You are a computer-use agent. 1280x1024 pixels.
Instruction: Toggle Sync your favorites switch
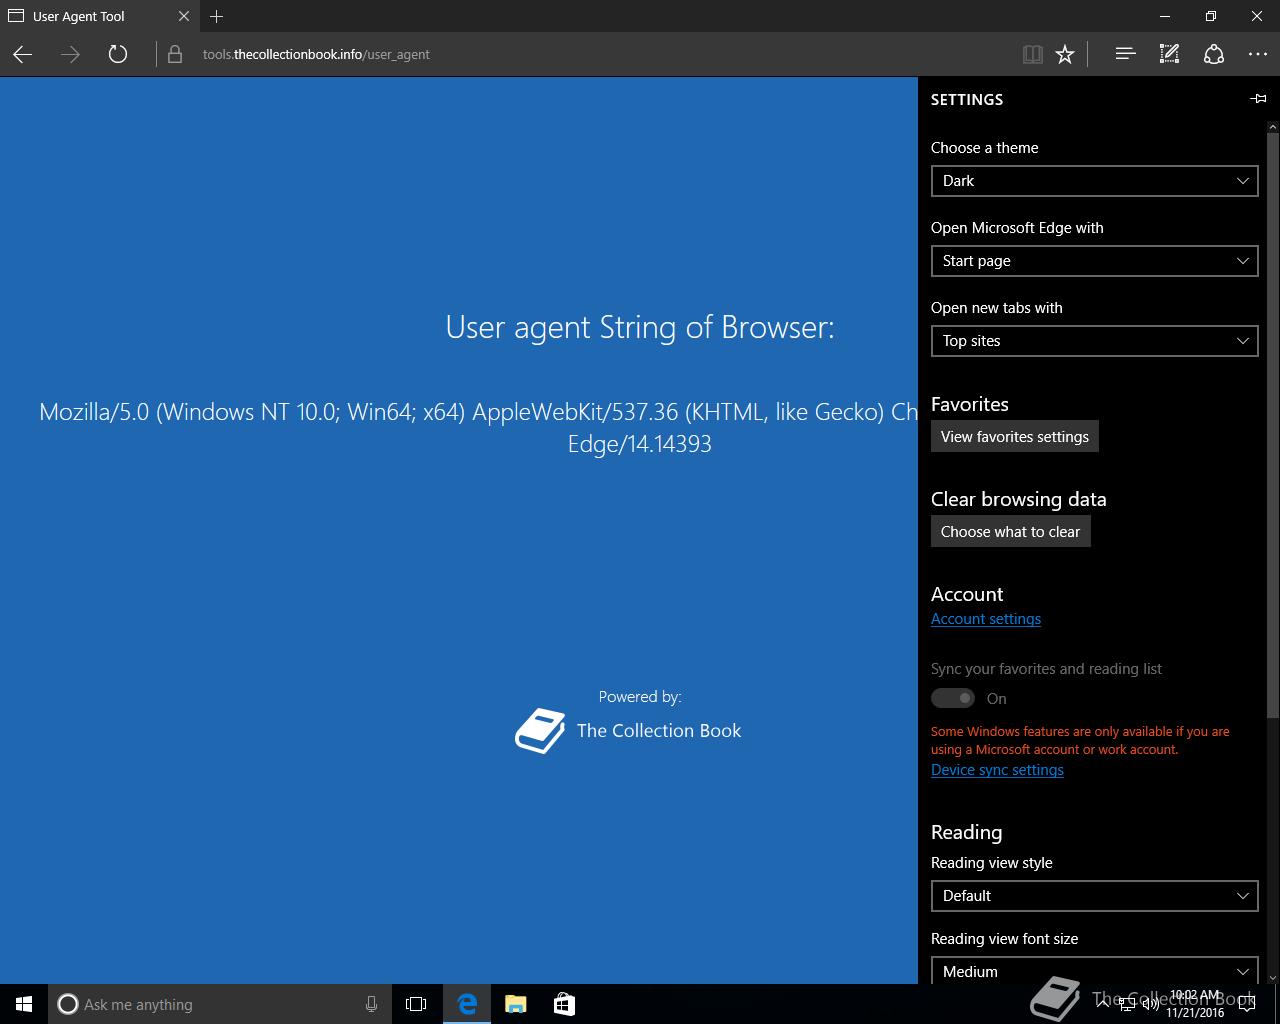point(953,698)
